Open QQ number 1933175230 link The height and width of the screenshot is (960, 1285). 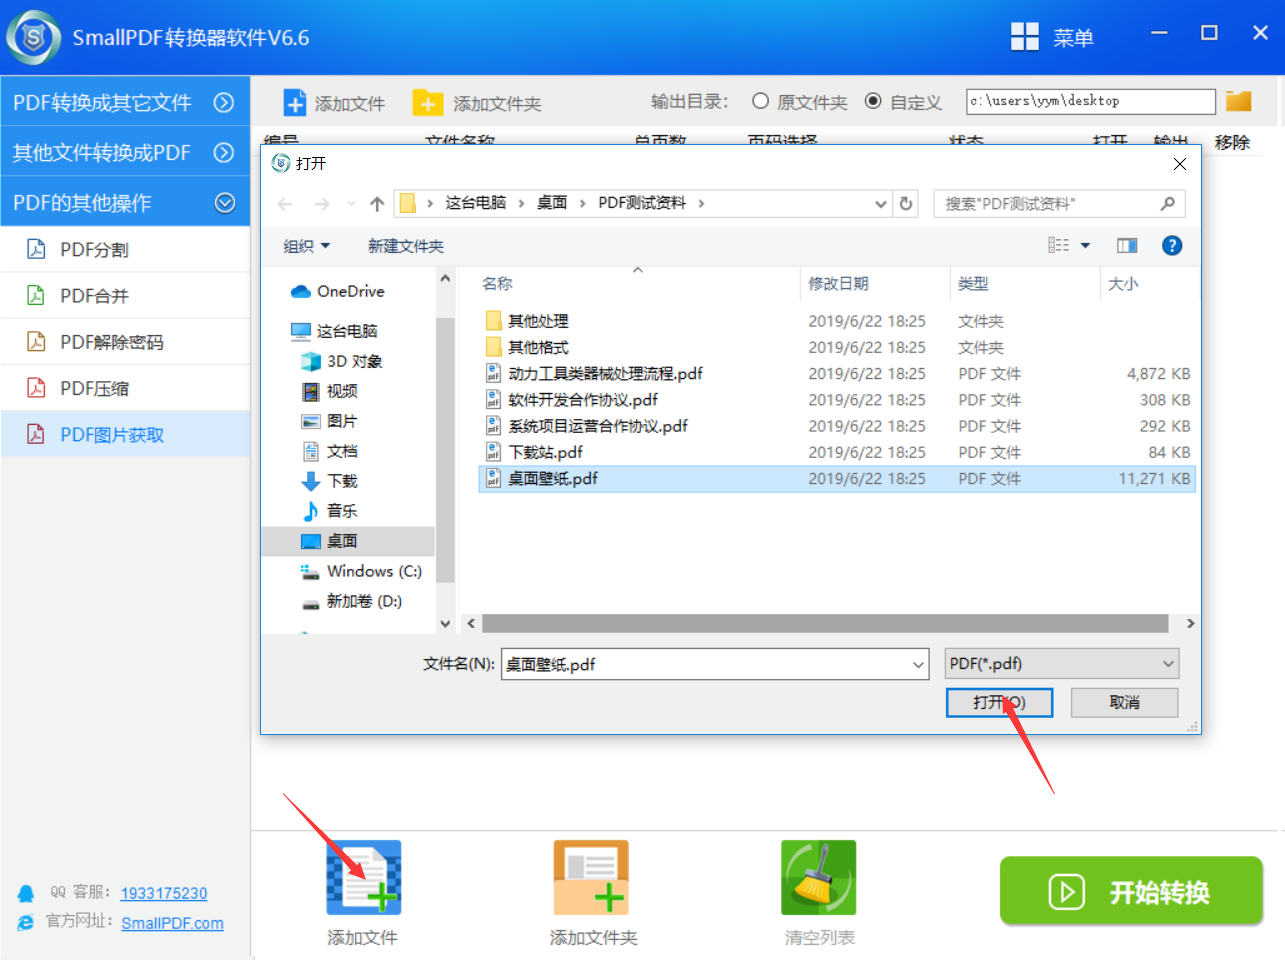pyautogui.click(x=164, y=893)
